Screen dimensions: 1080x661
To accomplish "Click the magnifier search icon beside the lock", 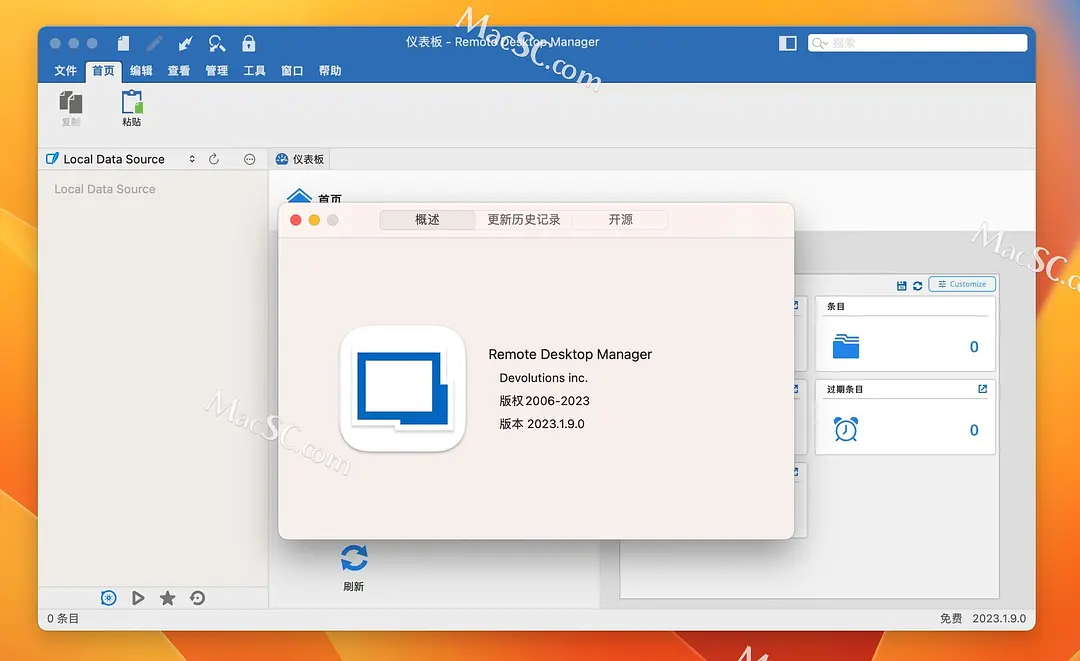I will pos(217,43).
